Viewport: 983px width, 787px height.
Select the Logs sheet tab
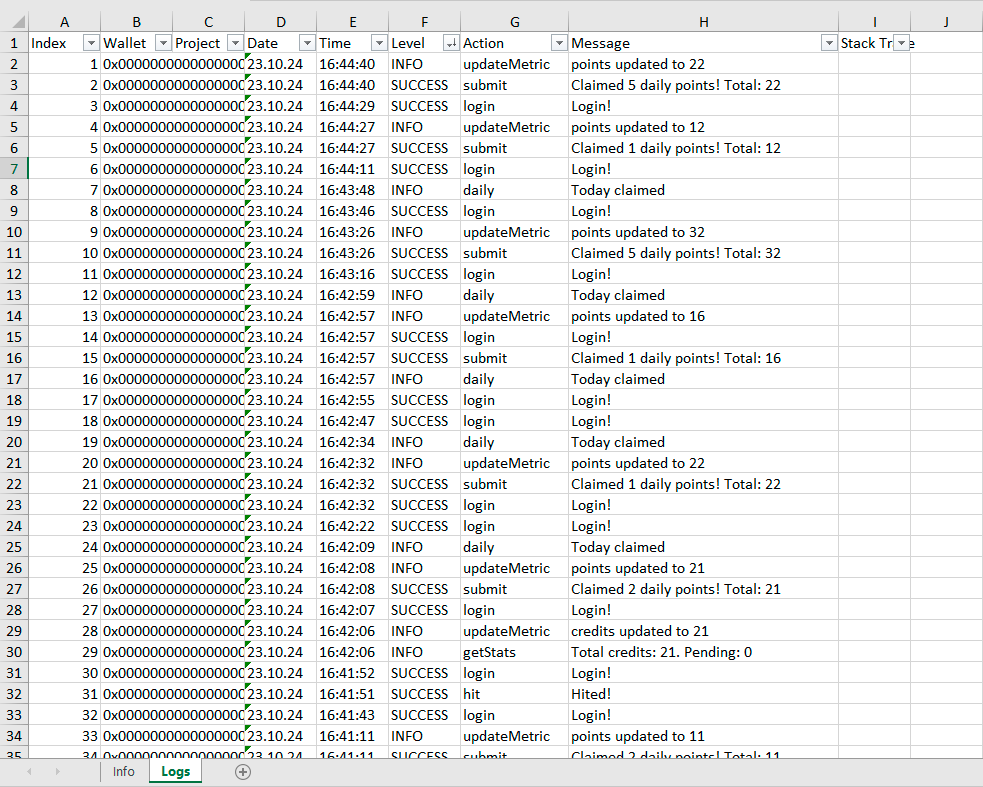pos(176,771)
